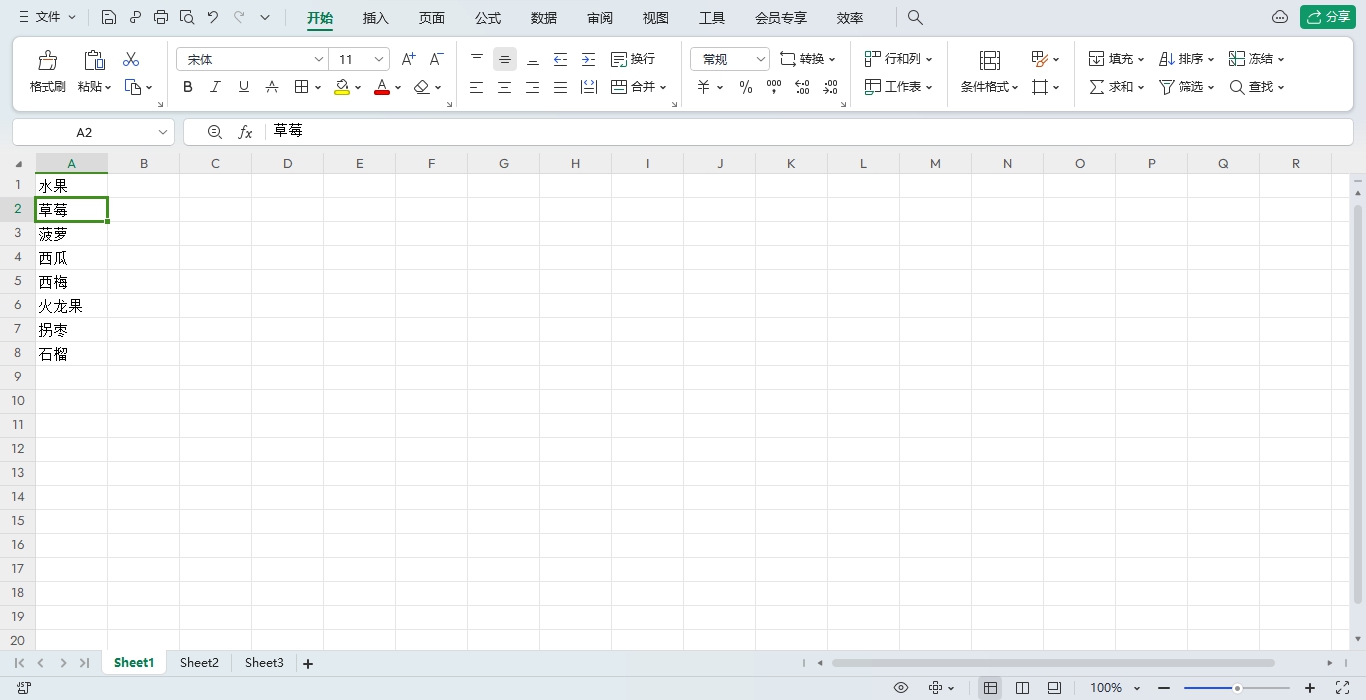Click the 筛选 filter button
The image size is (1366, 700).
pyautogui.click(x=1186, y=87)
